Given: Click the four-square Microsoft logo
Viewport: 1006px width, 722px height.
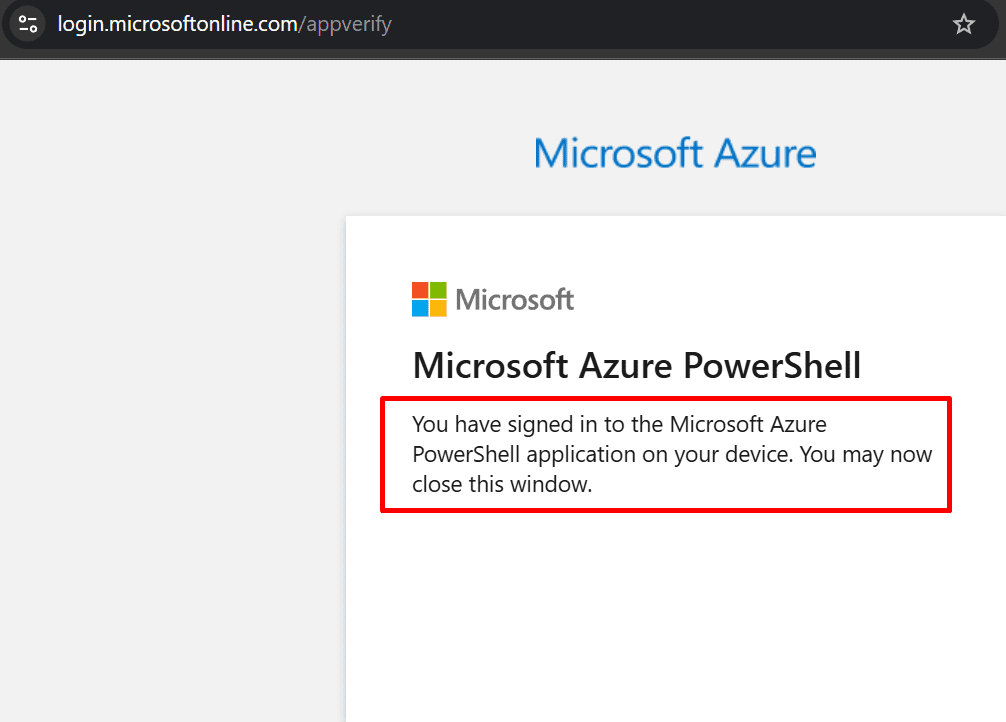Looking at the screenshot, I should [429, 299].
